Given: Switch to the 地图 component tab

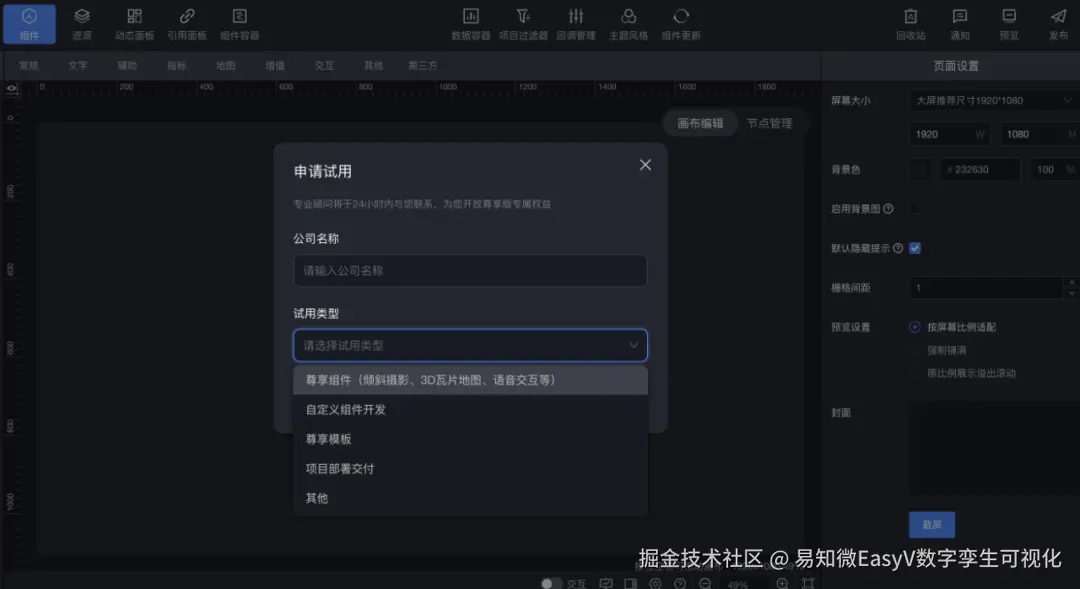Looking at the screenshot, I should tap(225, 65).
